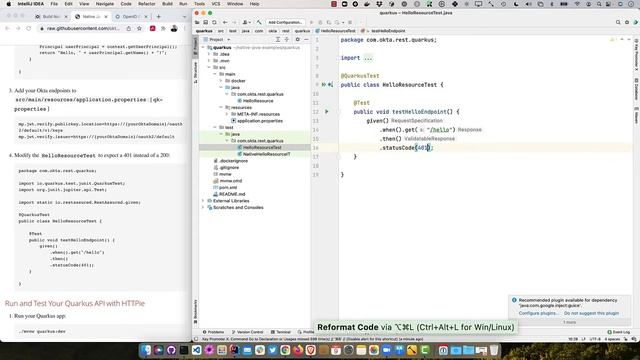Expand the .idea folder in project tree

[209, 54]
